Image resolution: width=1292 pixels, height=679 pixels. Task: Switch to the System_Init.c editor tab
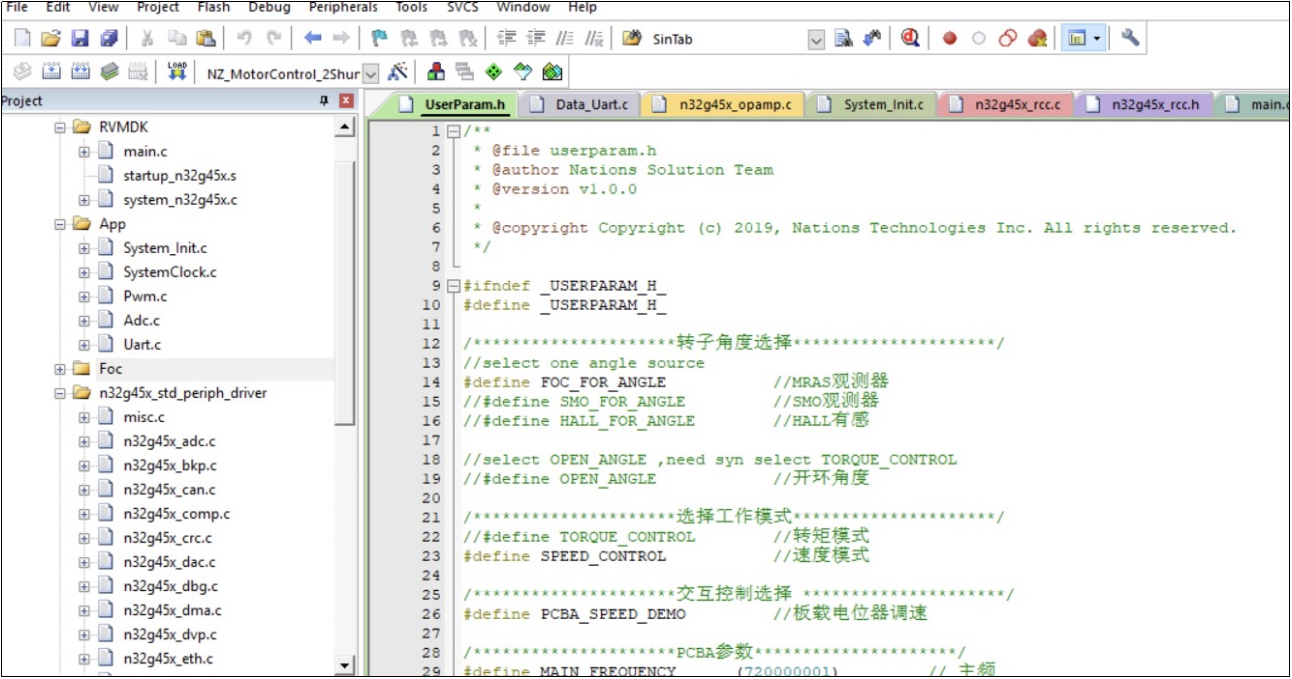click(x=871, y=104)
